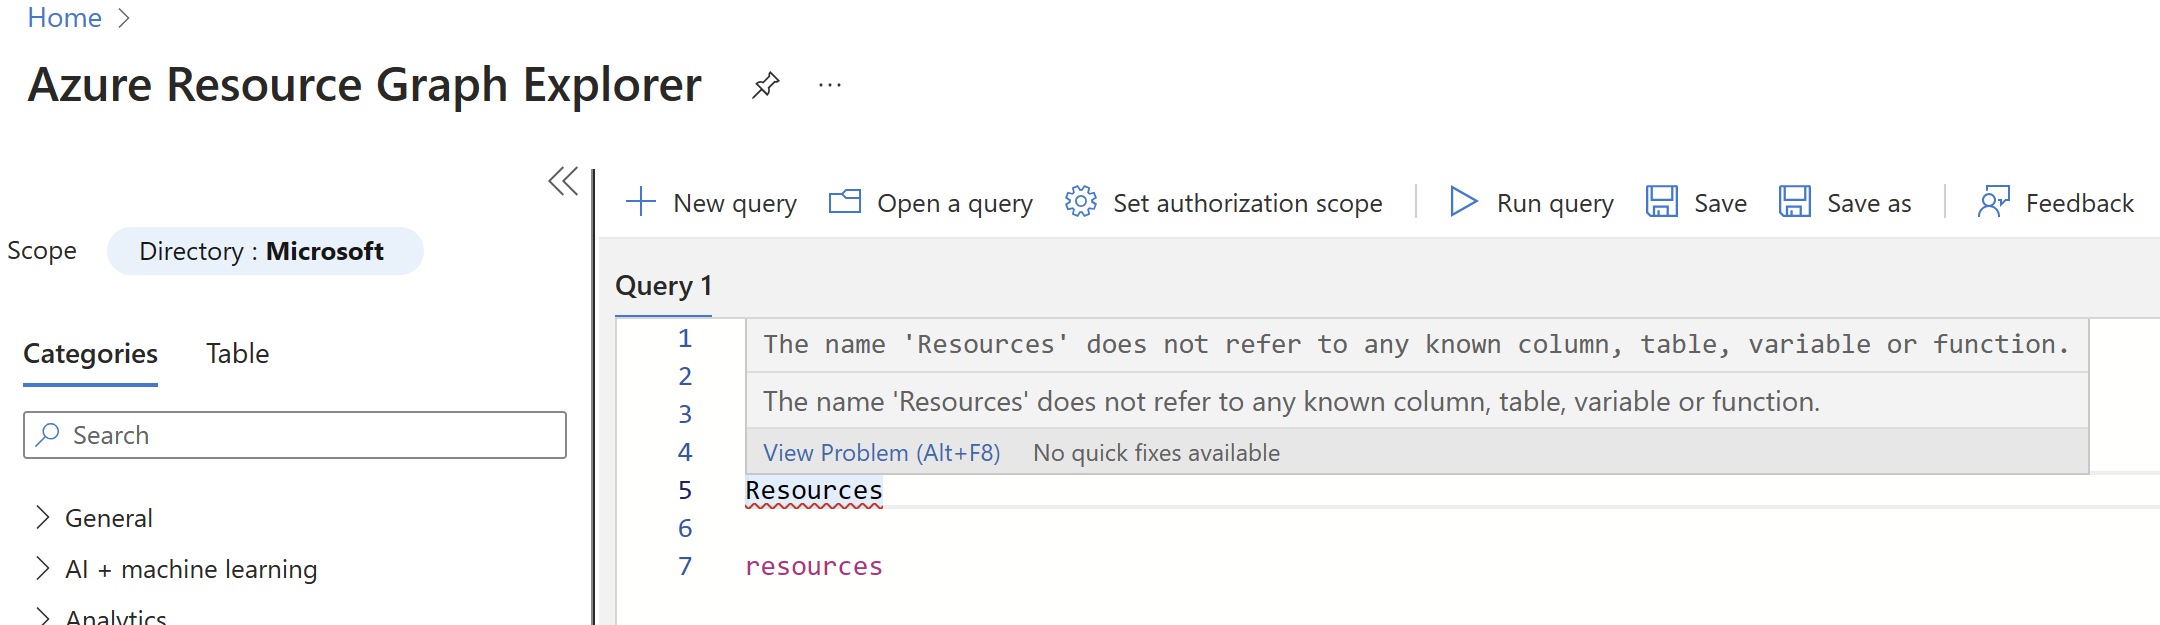
Task: Switch to the Categories tab
Action: click(90, 354)
